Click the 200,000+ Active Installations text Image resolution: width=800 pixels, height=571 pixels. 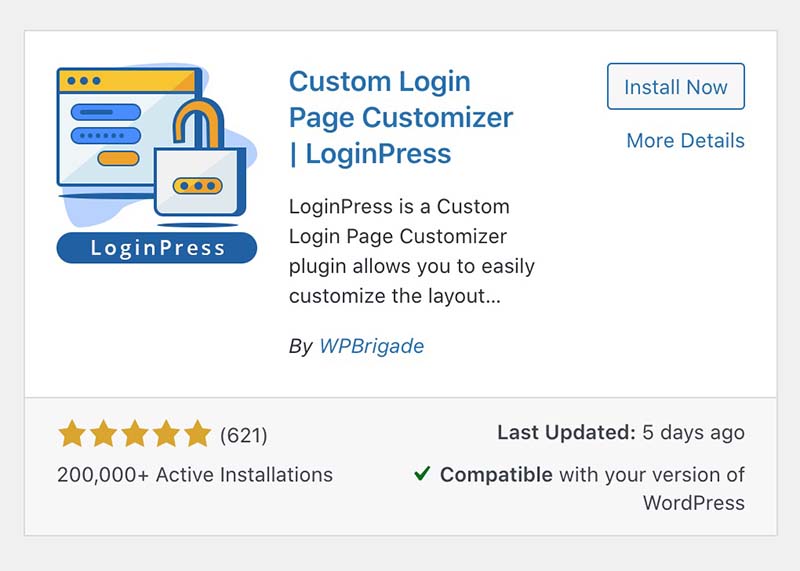click(x=195, y=475)
